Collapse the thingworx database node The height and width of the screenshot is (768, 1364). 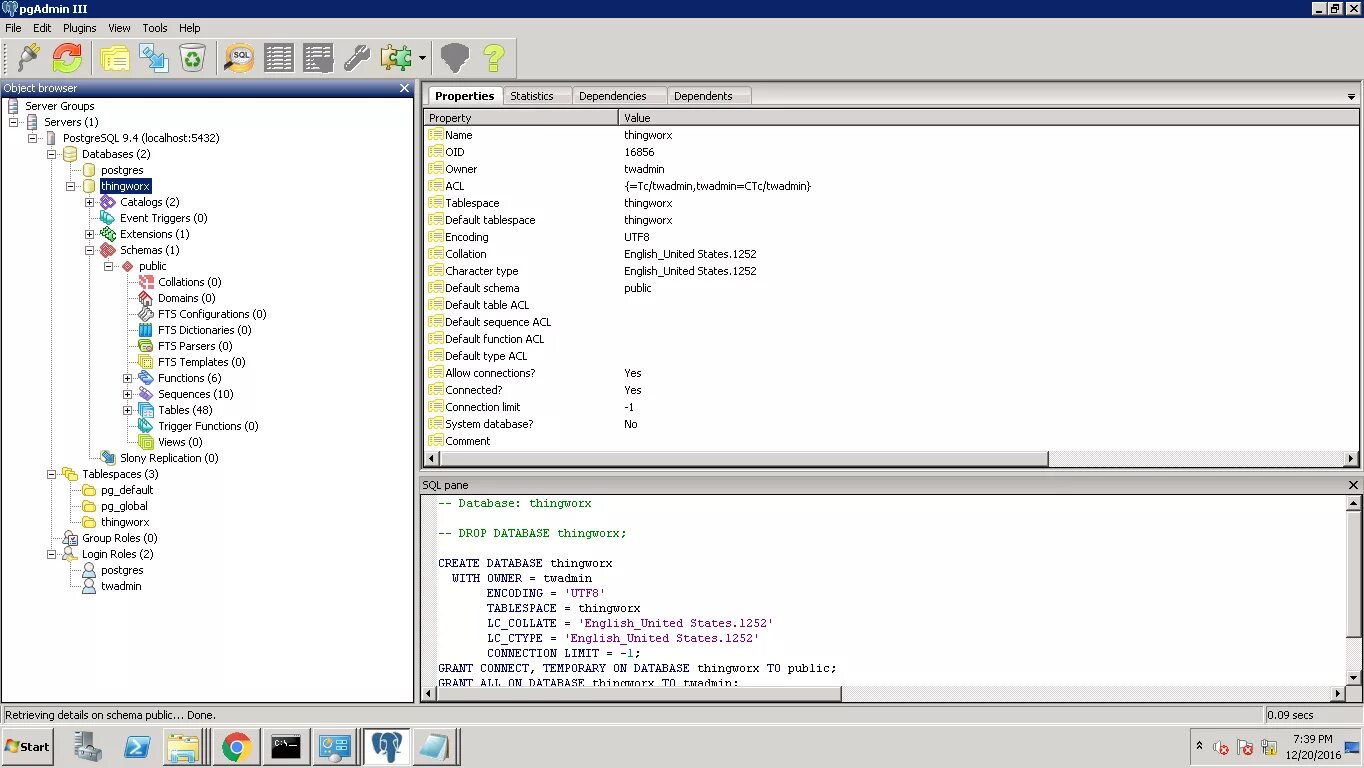tap(71, 186)
